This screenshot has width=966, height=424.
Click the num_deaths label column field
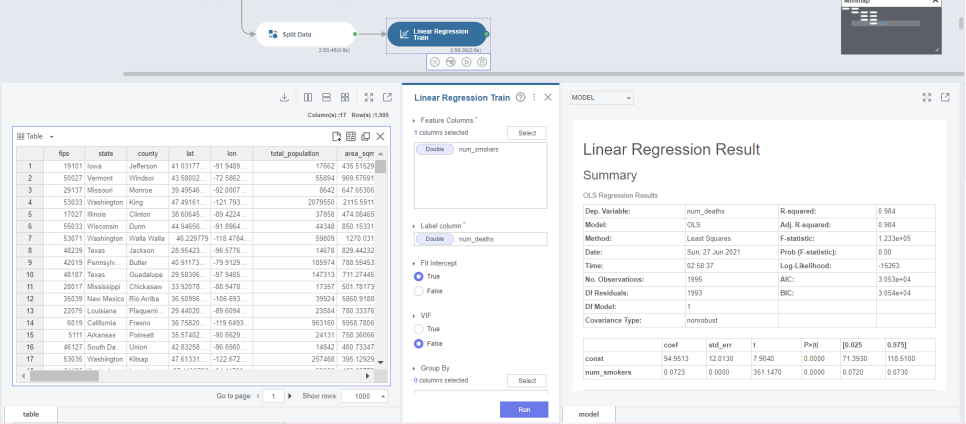click(481, 239)
